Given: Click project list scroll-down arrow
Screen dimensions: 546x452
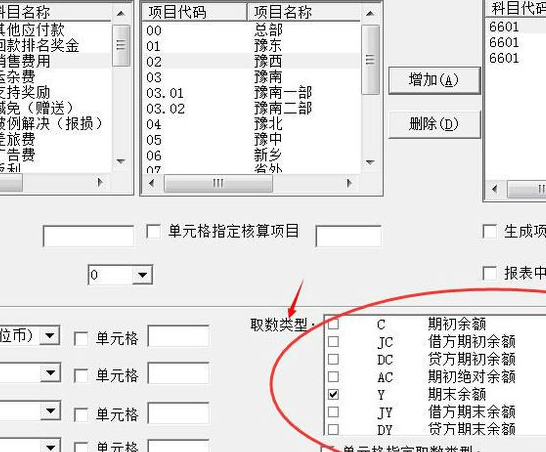Looking at the screenshot, I should [x=370, y=162].
